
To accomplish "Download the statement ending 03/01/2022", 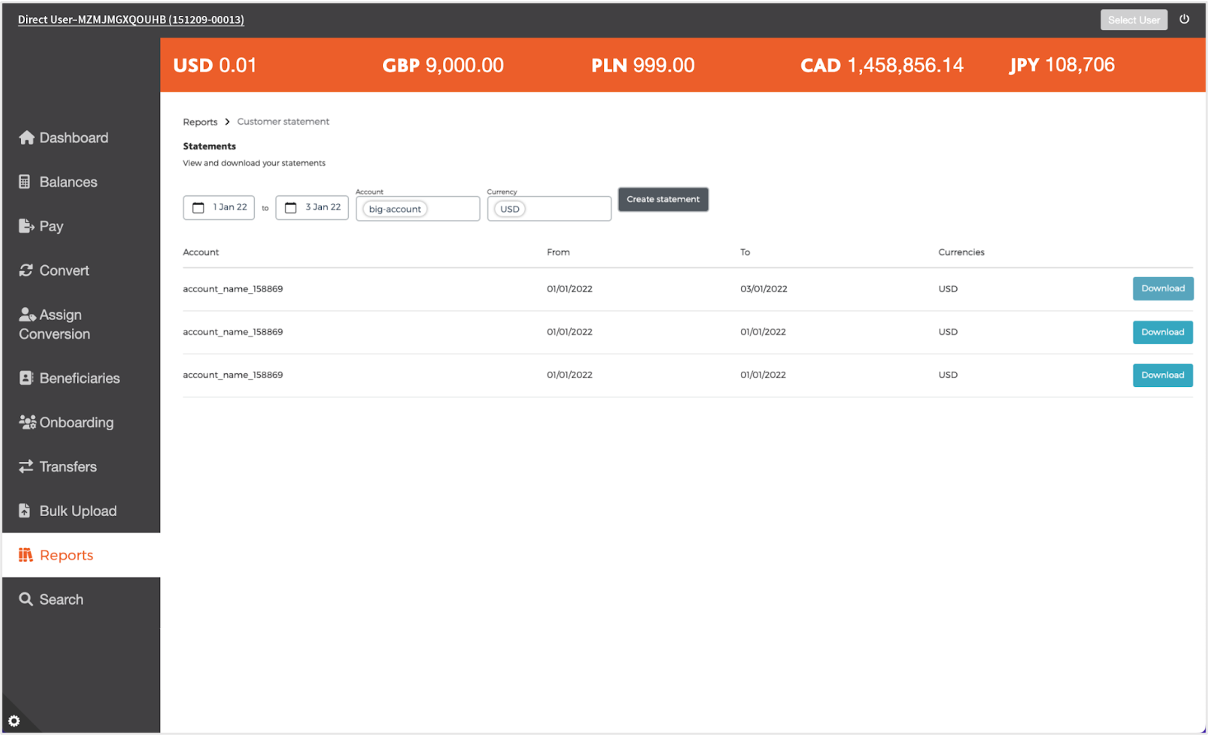I will (1162, 288).
